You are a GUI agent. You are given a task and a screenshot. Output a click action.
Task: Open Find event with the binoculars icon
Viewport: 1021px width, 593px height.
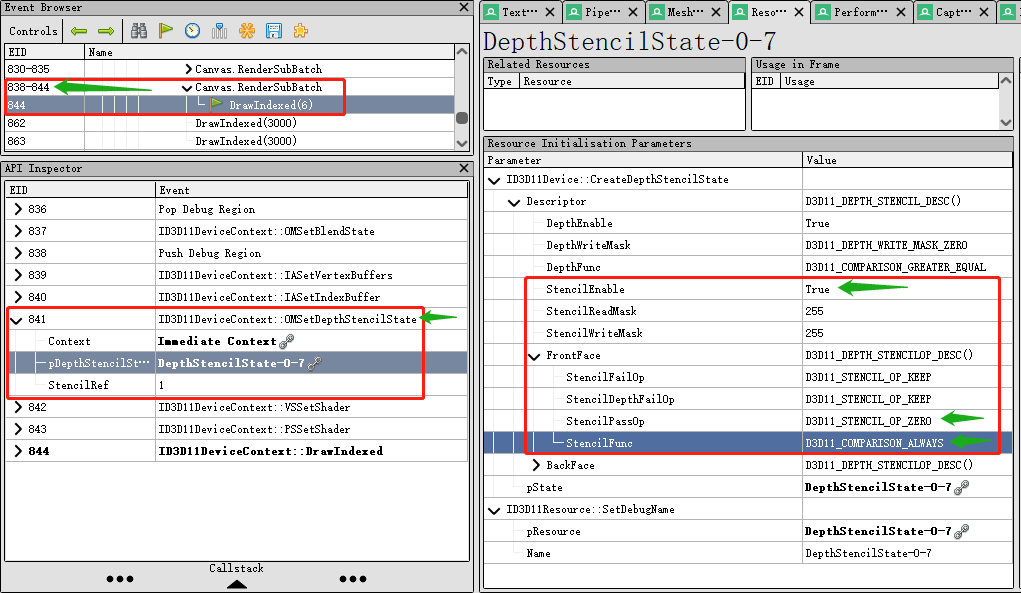(x=139, y=31)
